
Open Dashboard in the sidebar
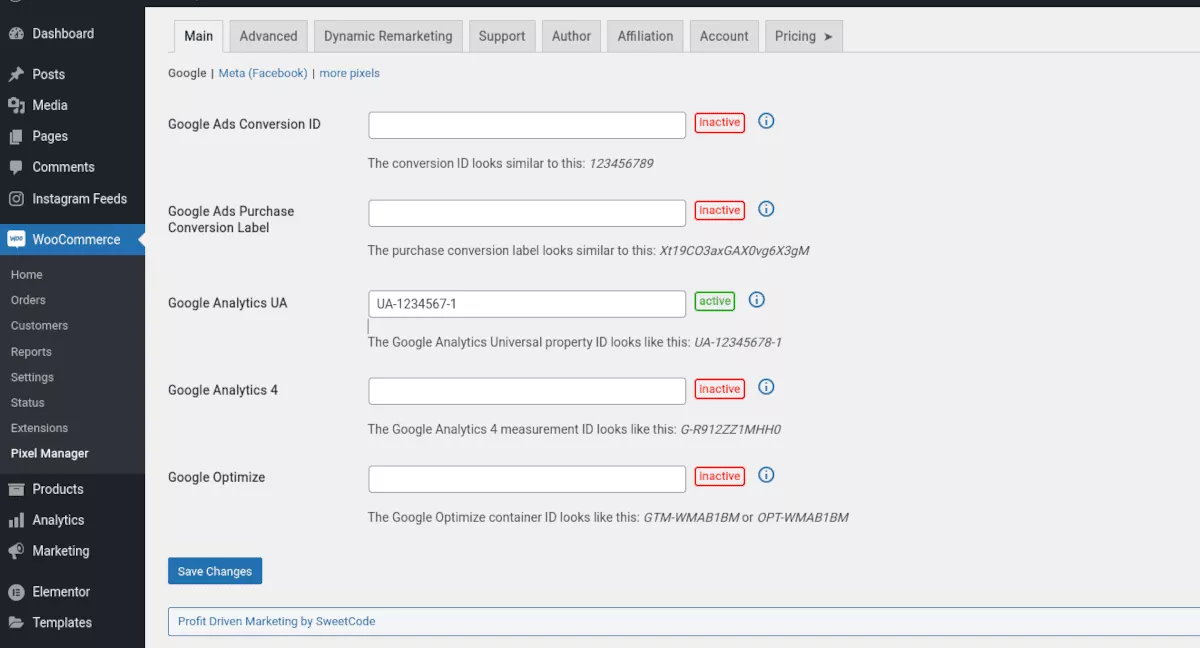coord(63,34)
